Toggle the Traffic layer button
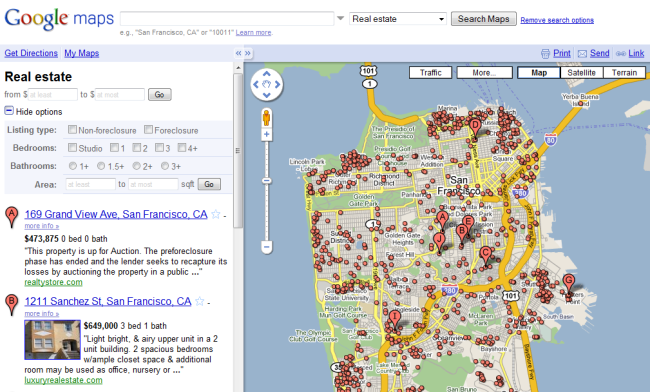The height and width of the screenshot is (392, 650). [x=430, y=73]
